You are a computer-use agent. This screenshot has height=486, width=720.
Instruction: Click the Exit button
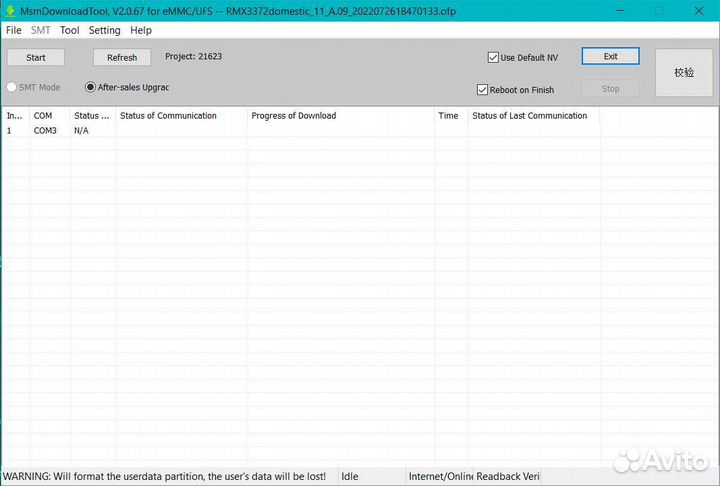pyautogui.click(x=610, y=56)
